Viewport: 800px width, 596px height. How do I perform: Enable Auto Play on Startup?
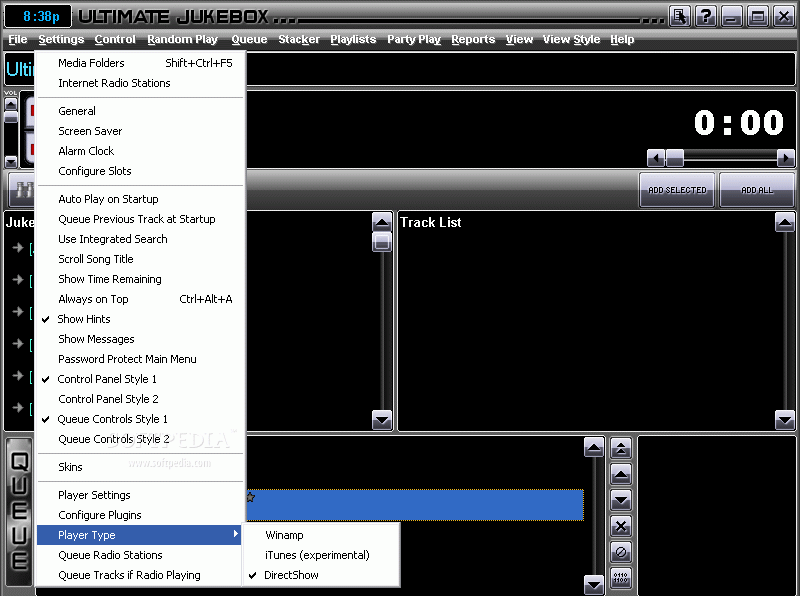(x=108, y=199)
